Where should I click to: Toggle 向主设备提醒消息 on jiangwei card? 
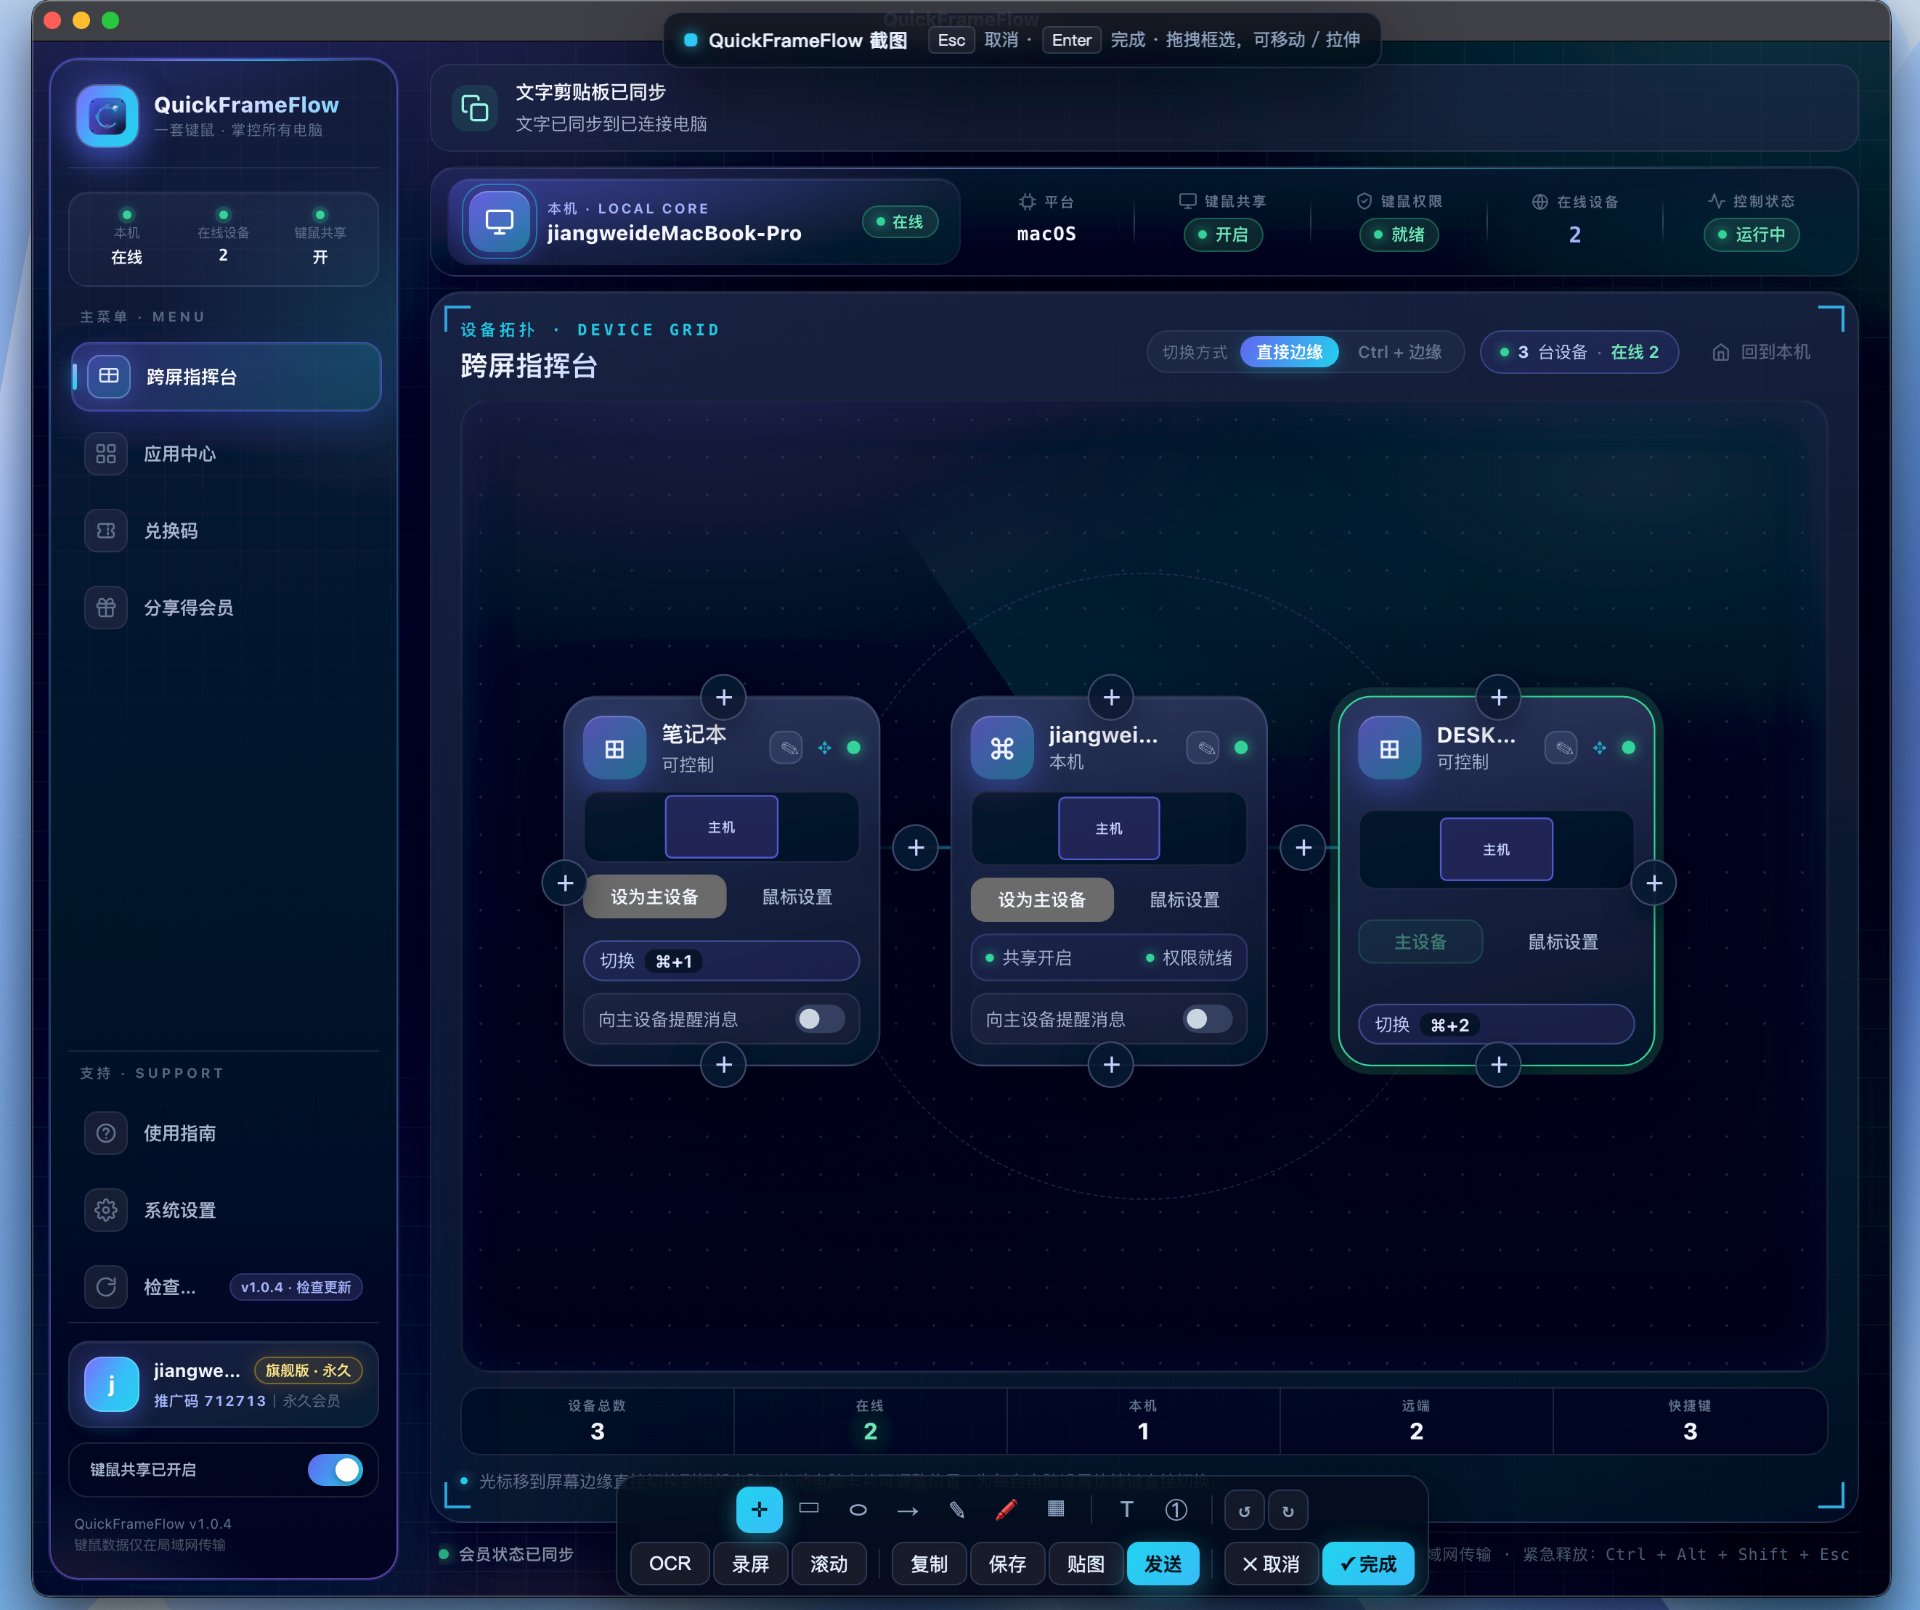click(1207, 1019)
